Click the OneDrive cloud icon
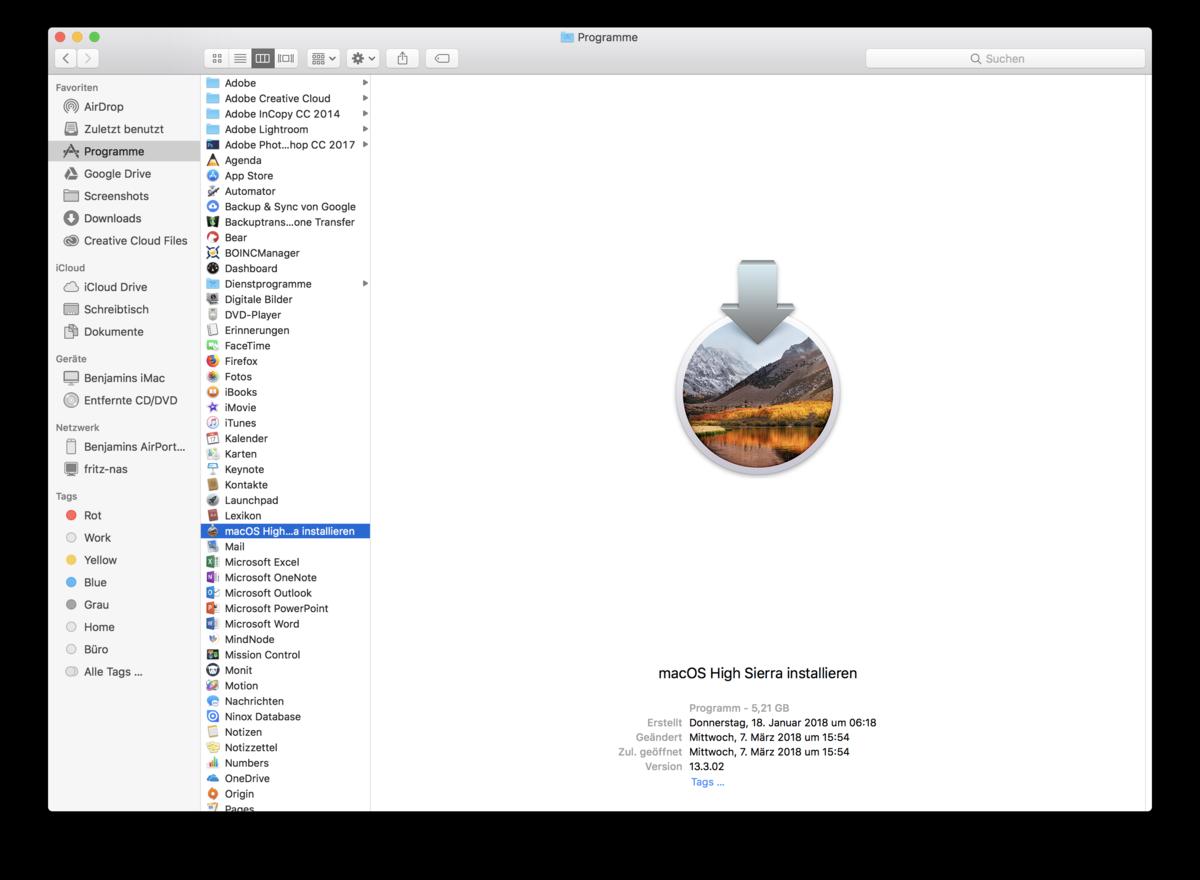Viewport: 1200px width, 880px height. (x=213, y=778)
